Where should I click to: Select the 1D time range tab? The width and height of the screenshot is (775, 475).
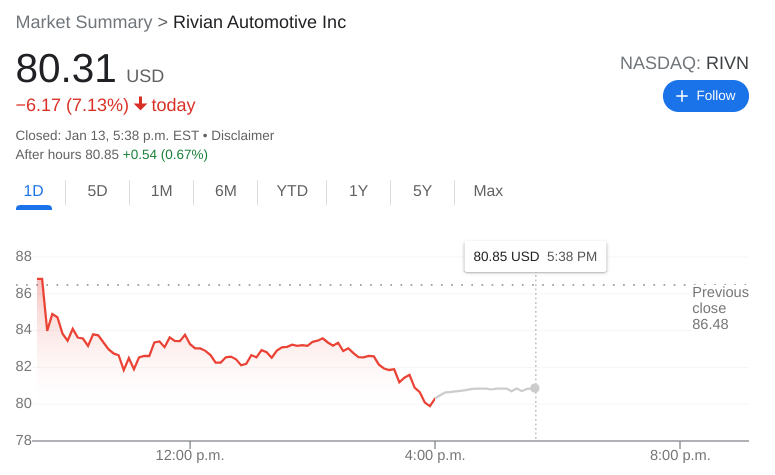click(34, 191)
